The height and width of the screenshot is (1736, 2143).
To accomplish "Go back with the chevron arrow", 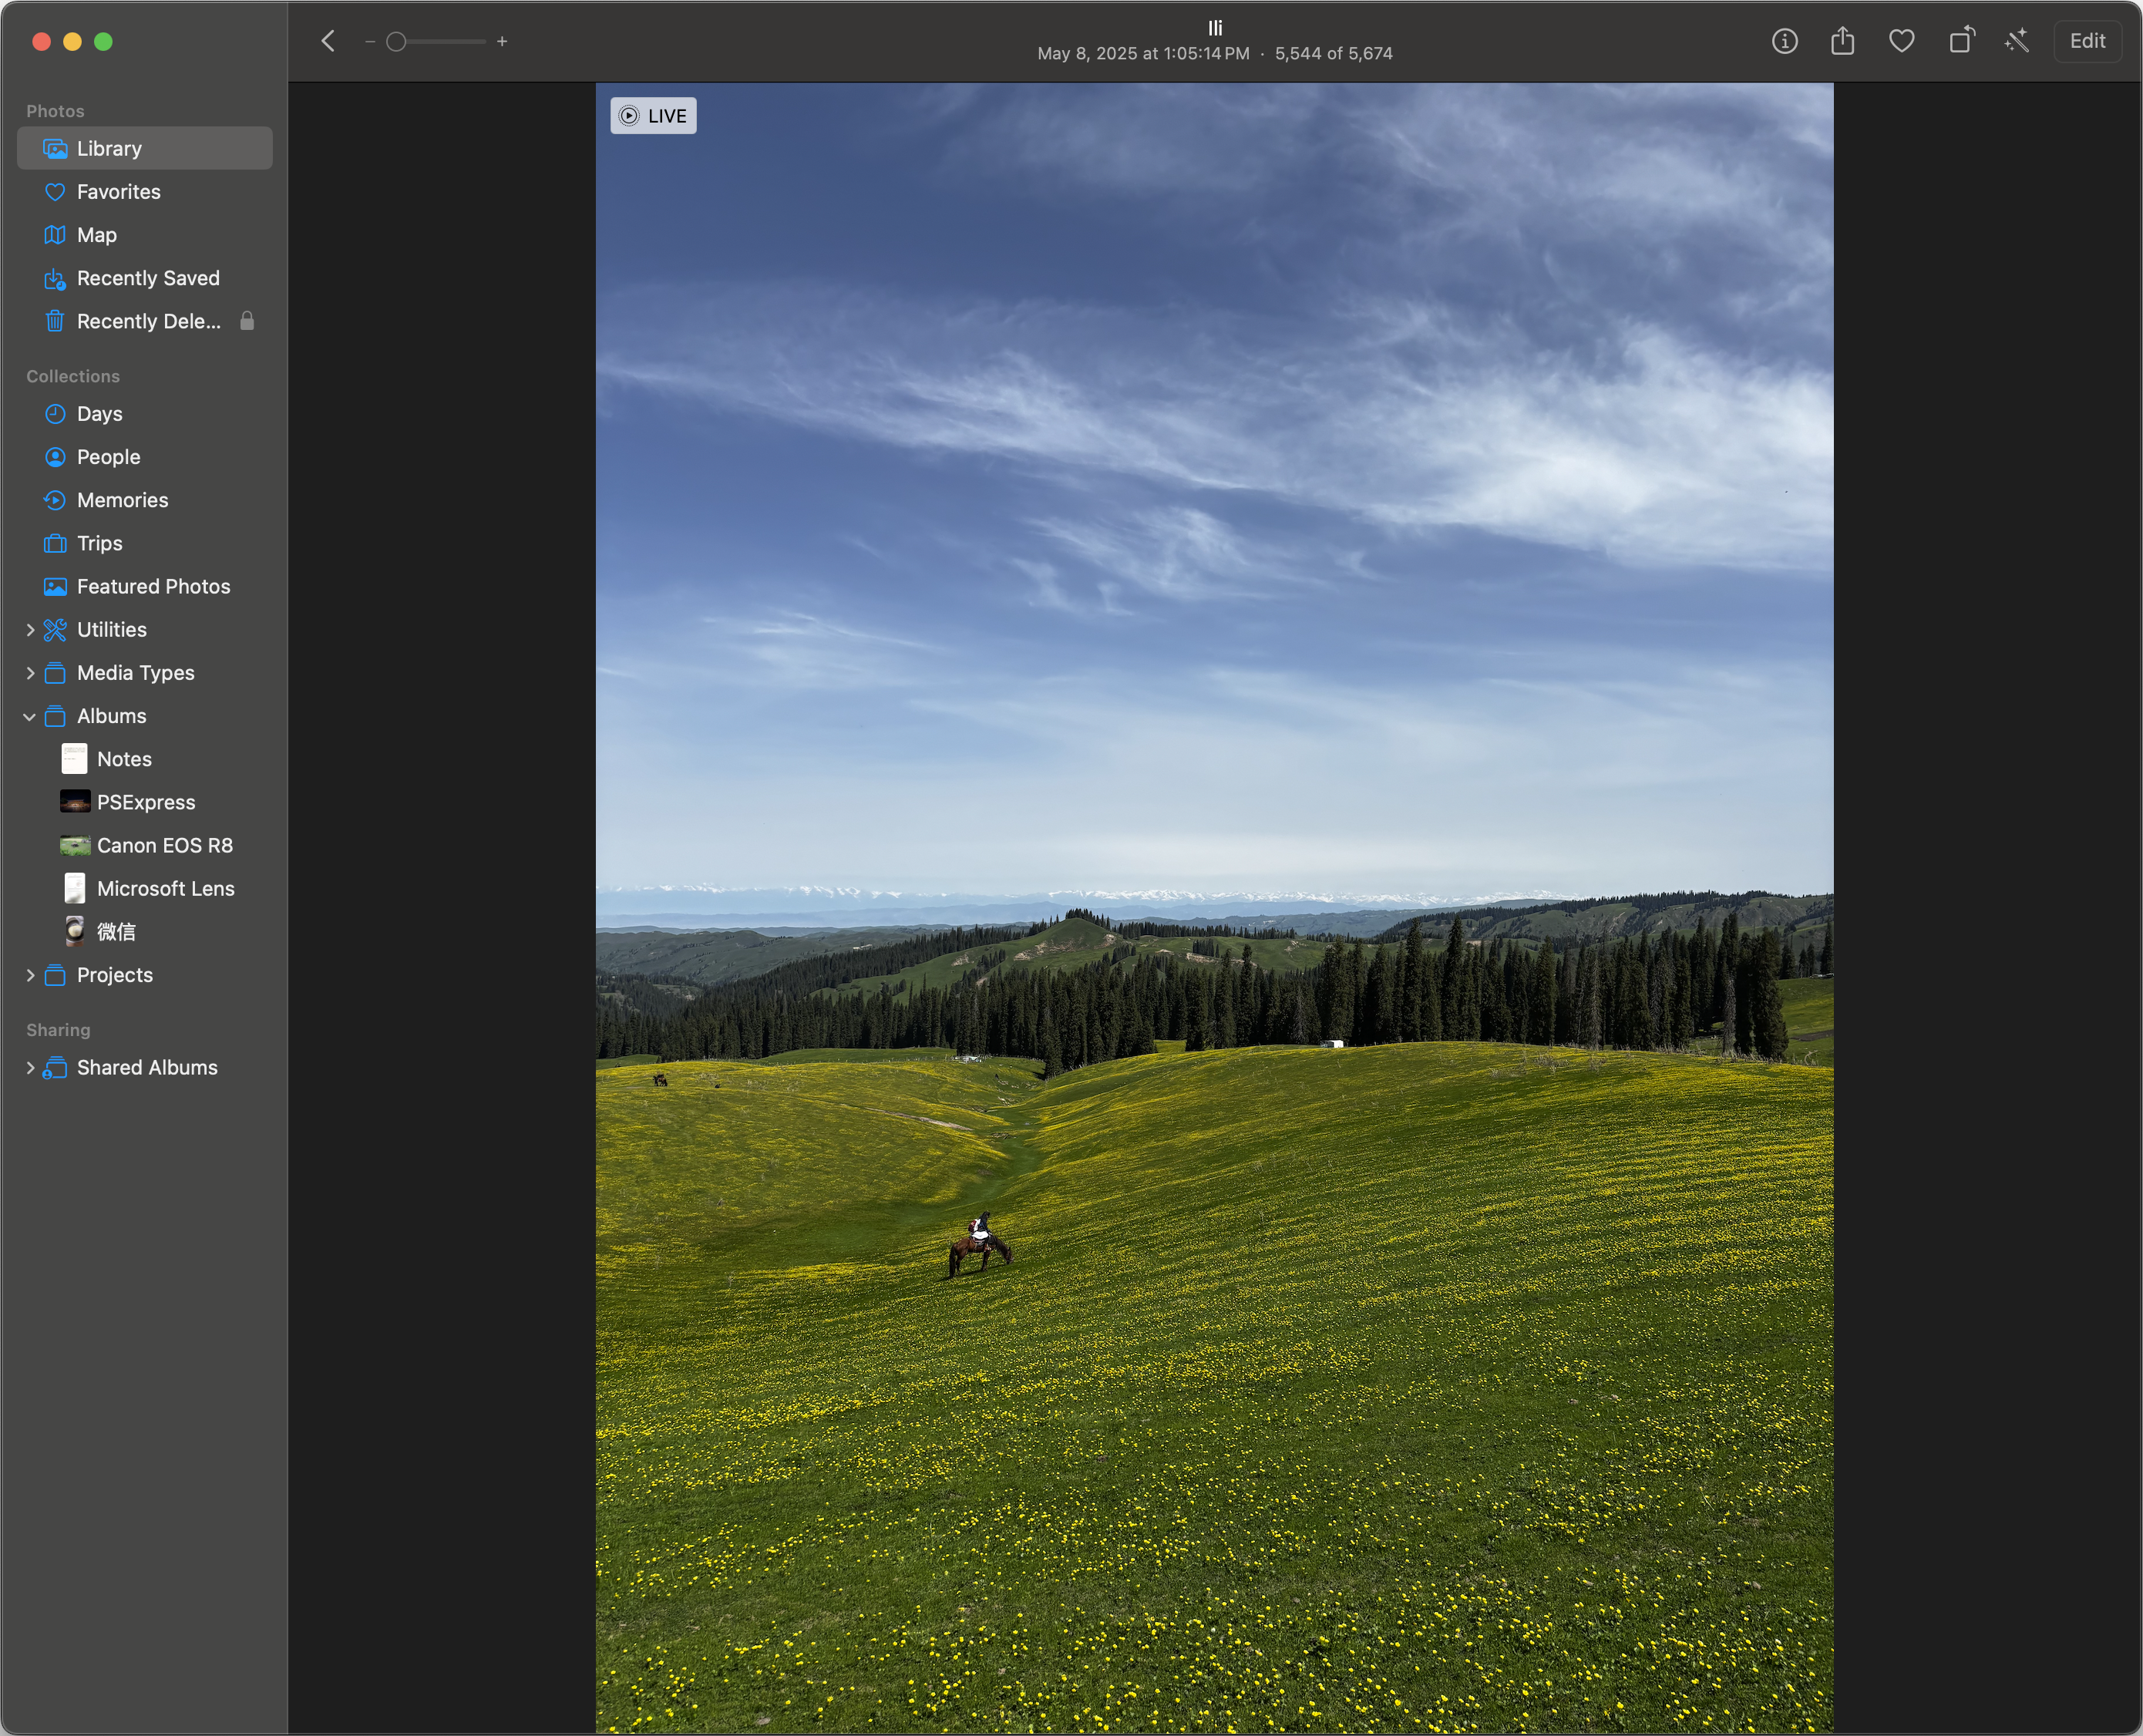I will [x=328, y=41].
